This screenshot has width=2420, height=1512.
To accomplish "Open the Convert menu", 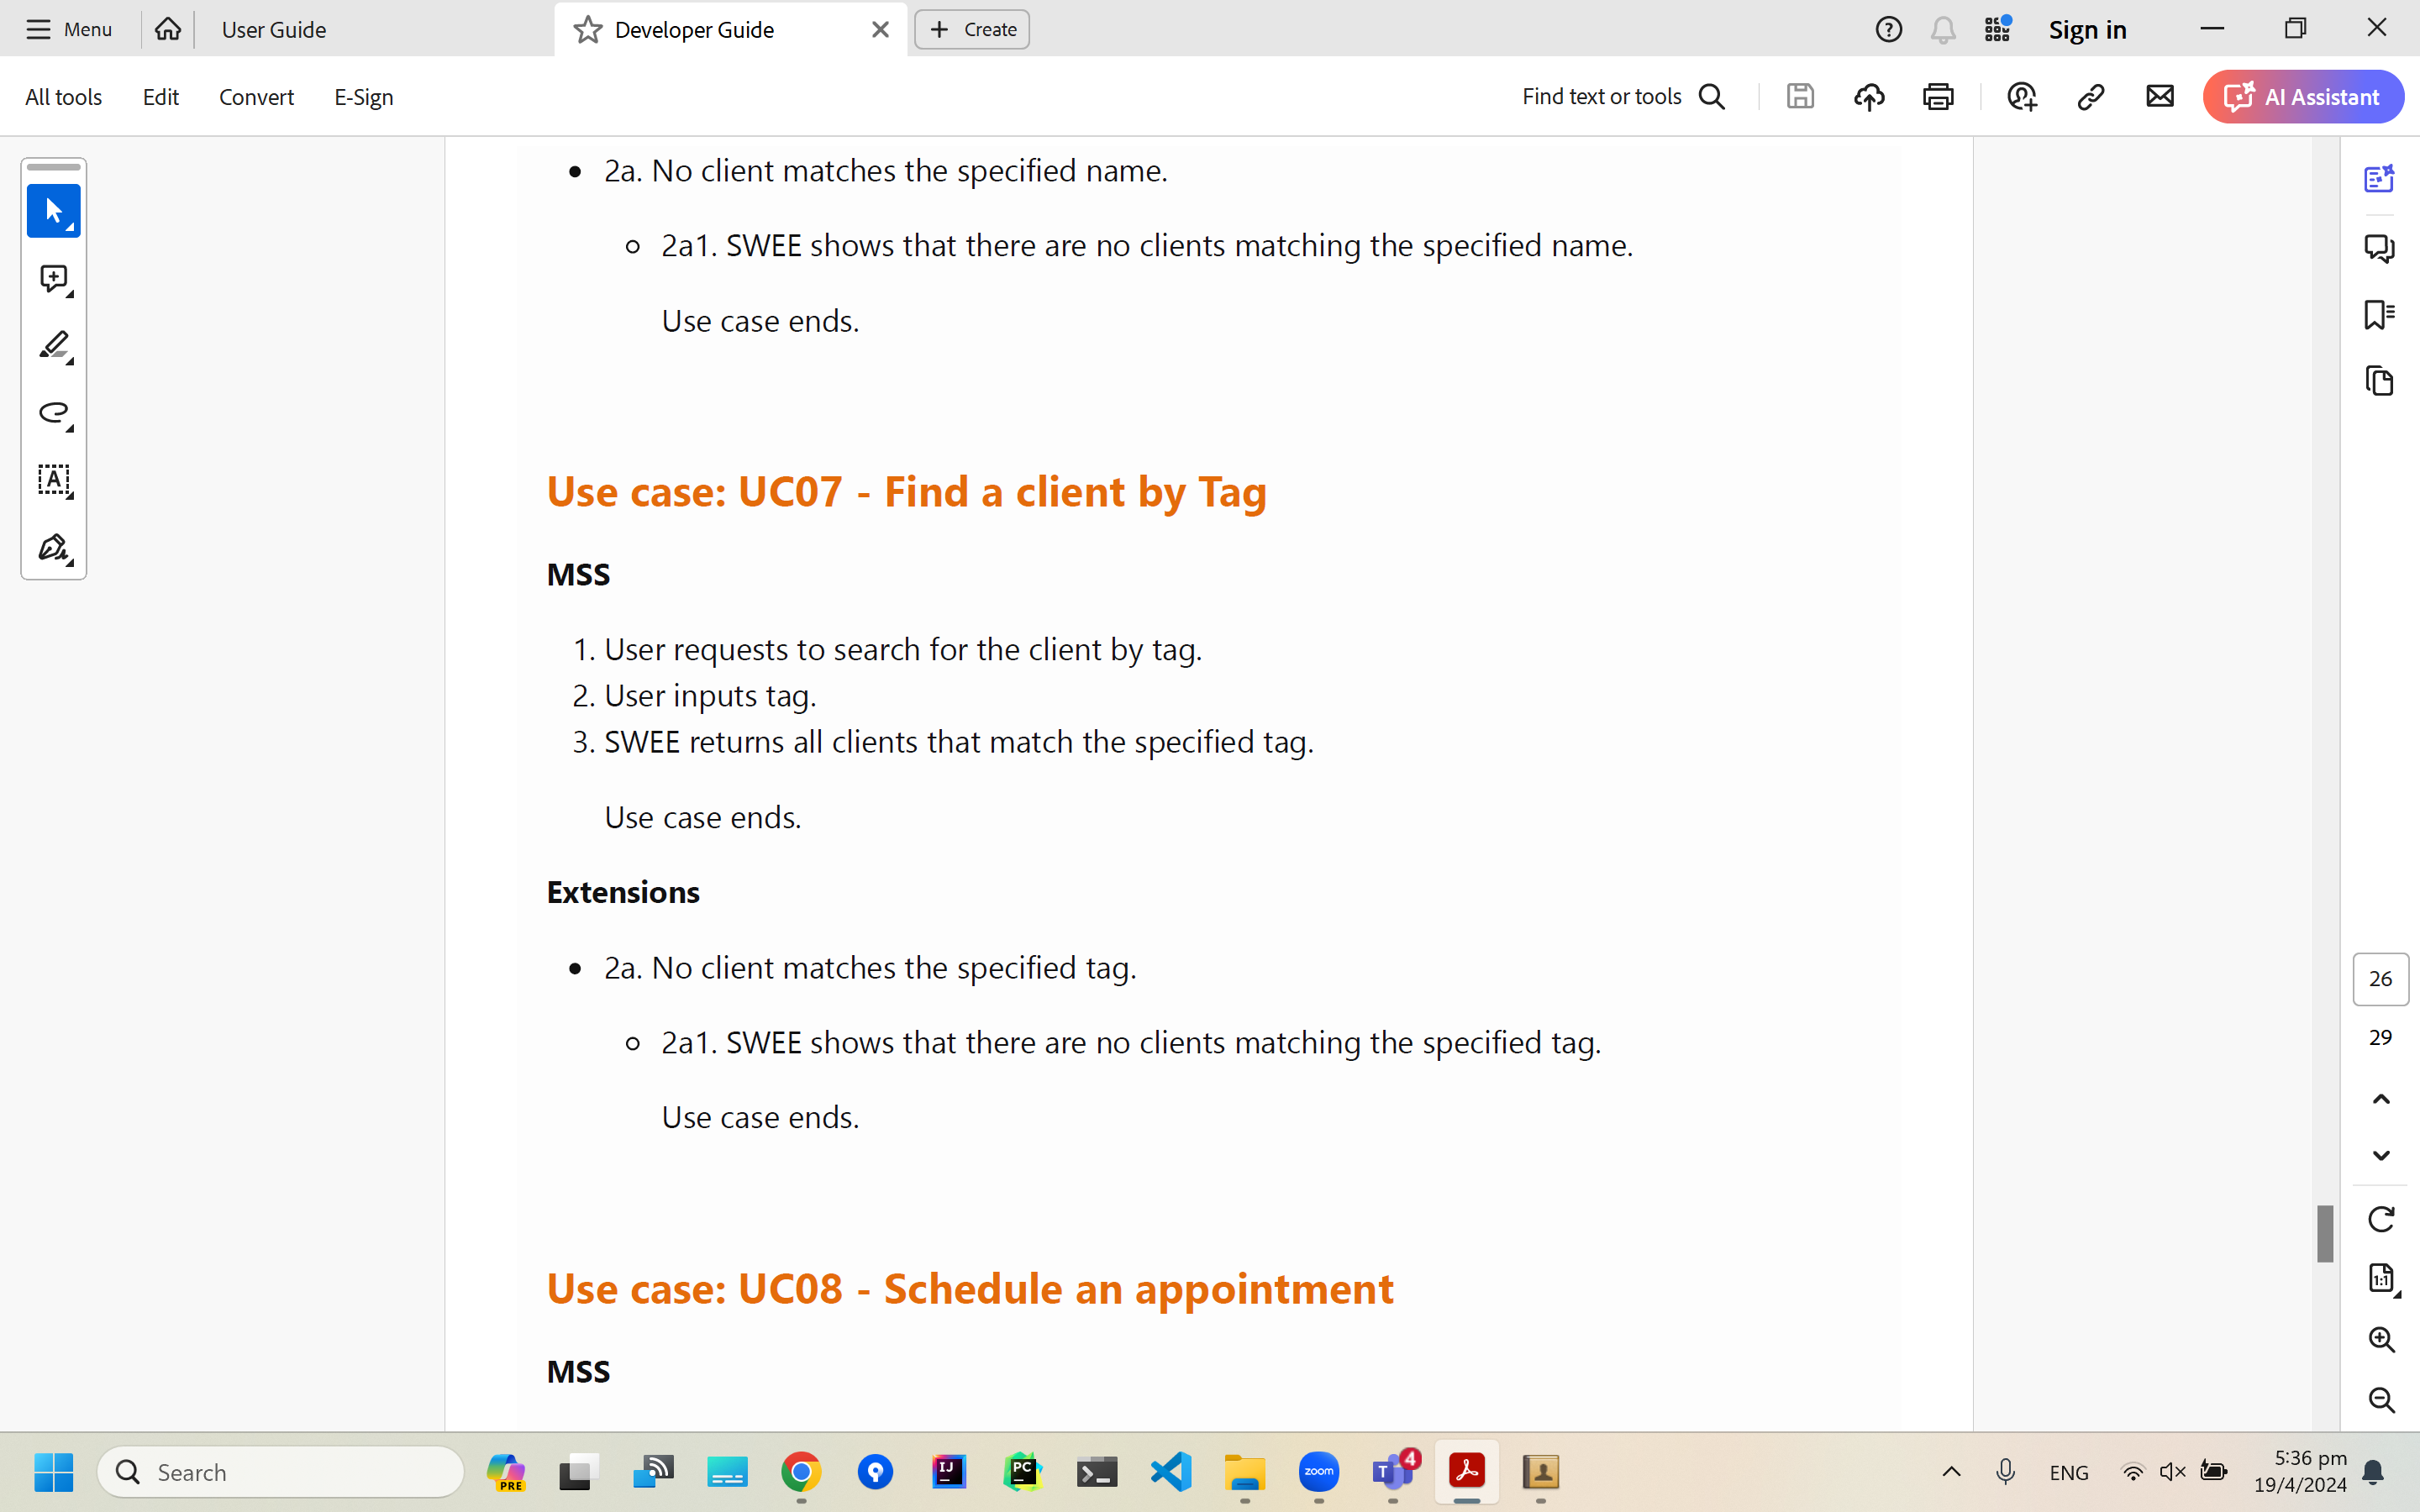I will (x=256, y=97).
